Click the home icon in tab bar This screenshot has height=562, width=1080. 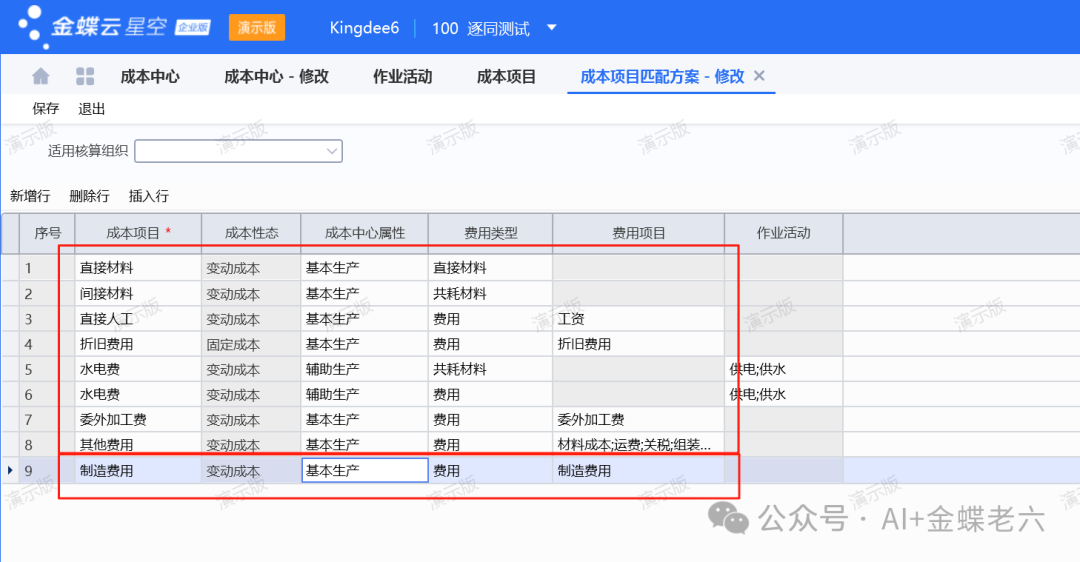click(41, 77)
